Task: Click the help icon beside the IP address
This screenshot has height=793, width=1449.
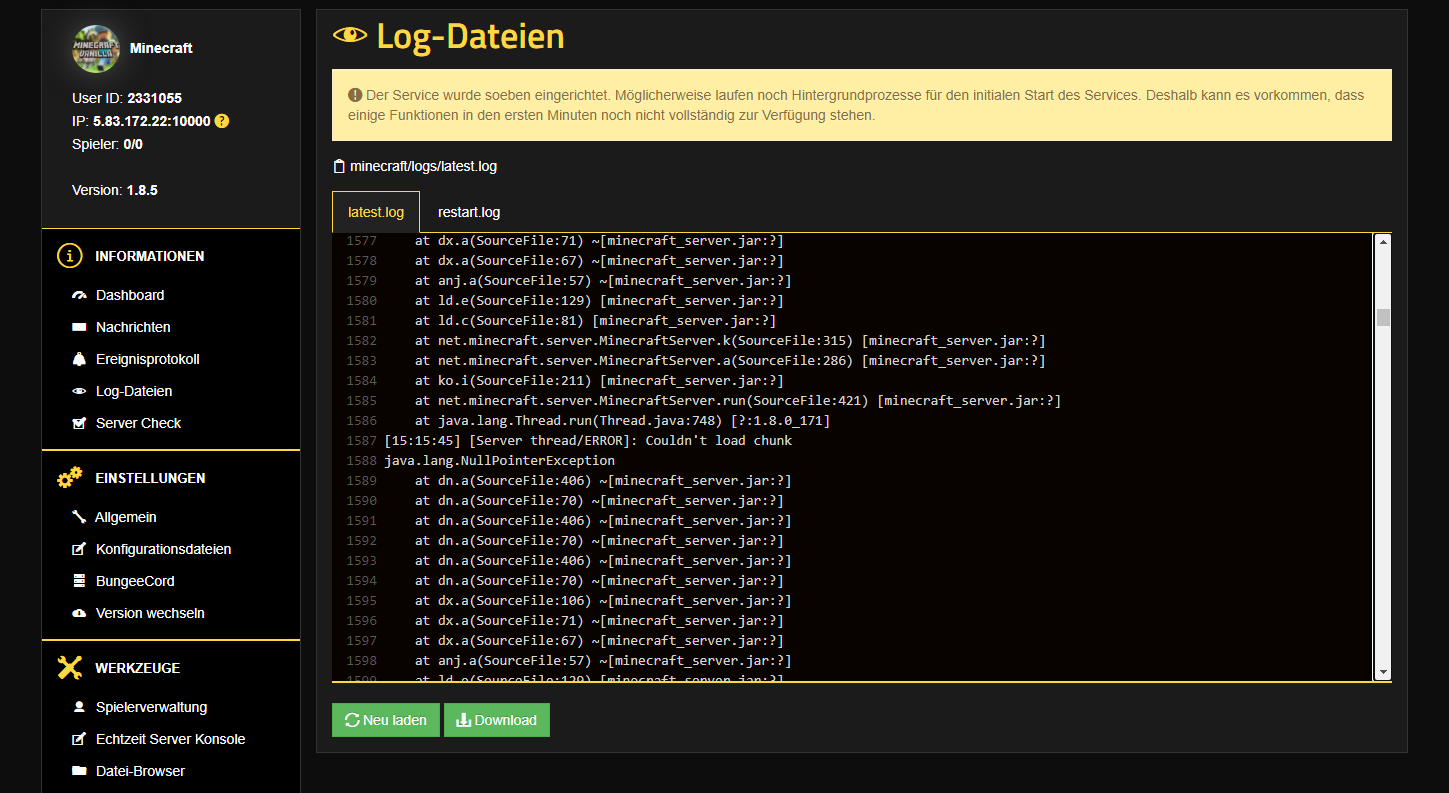Action: tap(222, 121)
